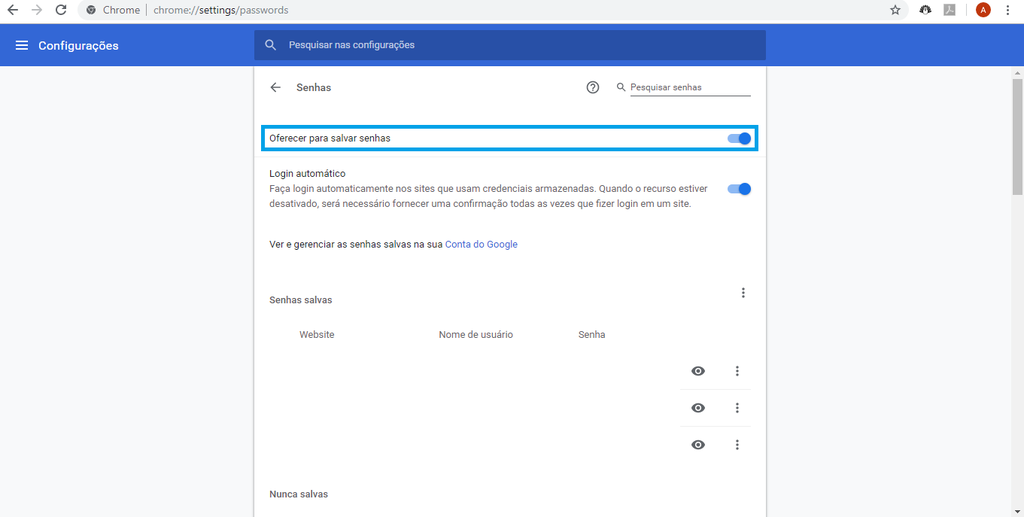This screenshot has width=1024, height=517.
Task: Go back from Senhas page arrow
Action: [x=275, y=87]
